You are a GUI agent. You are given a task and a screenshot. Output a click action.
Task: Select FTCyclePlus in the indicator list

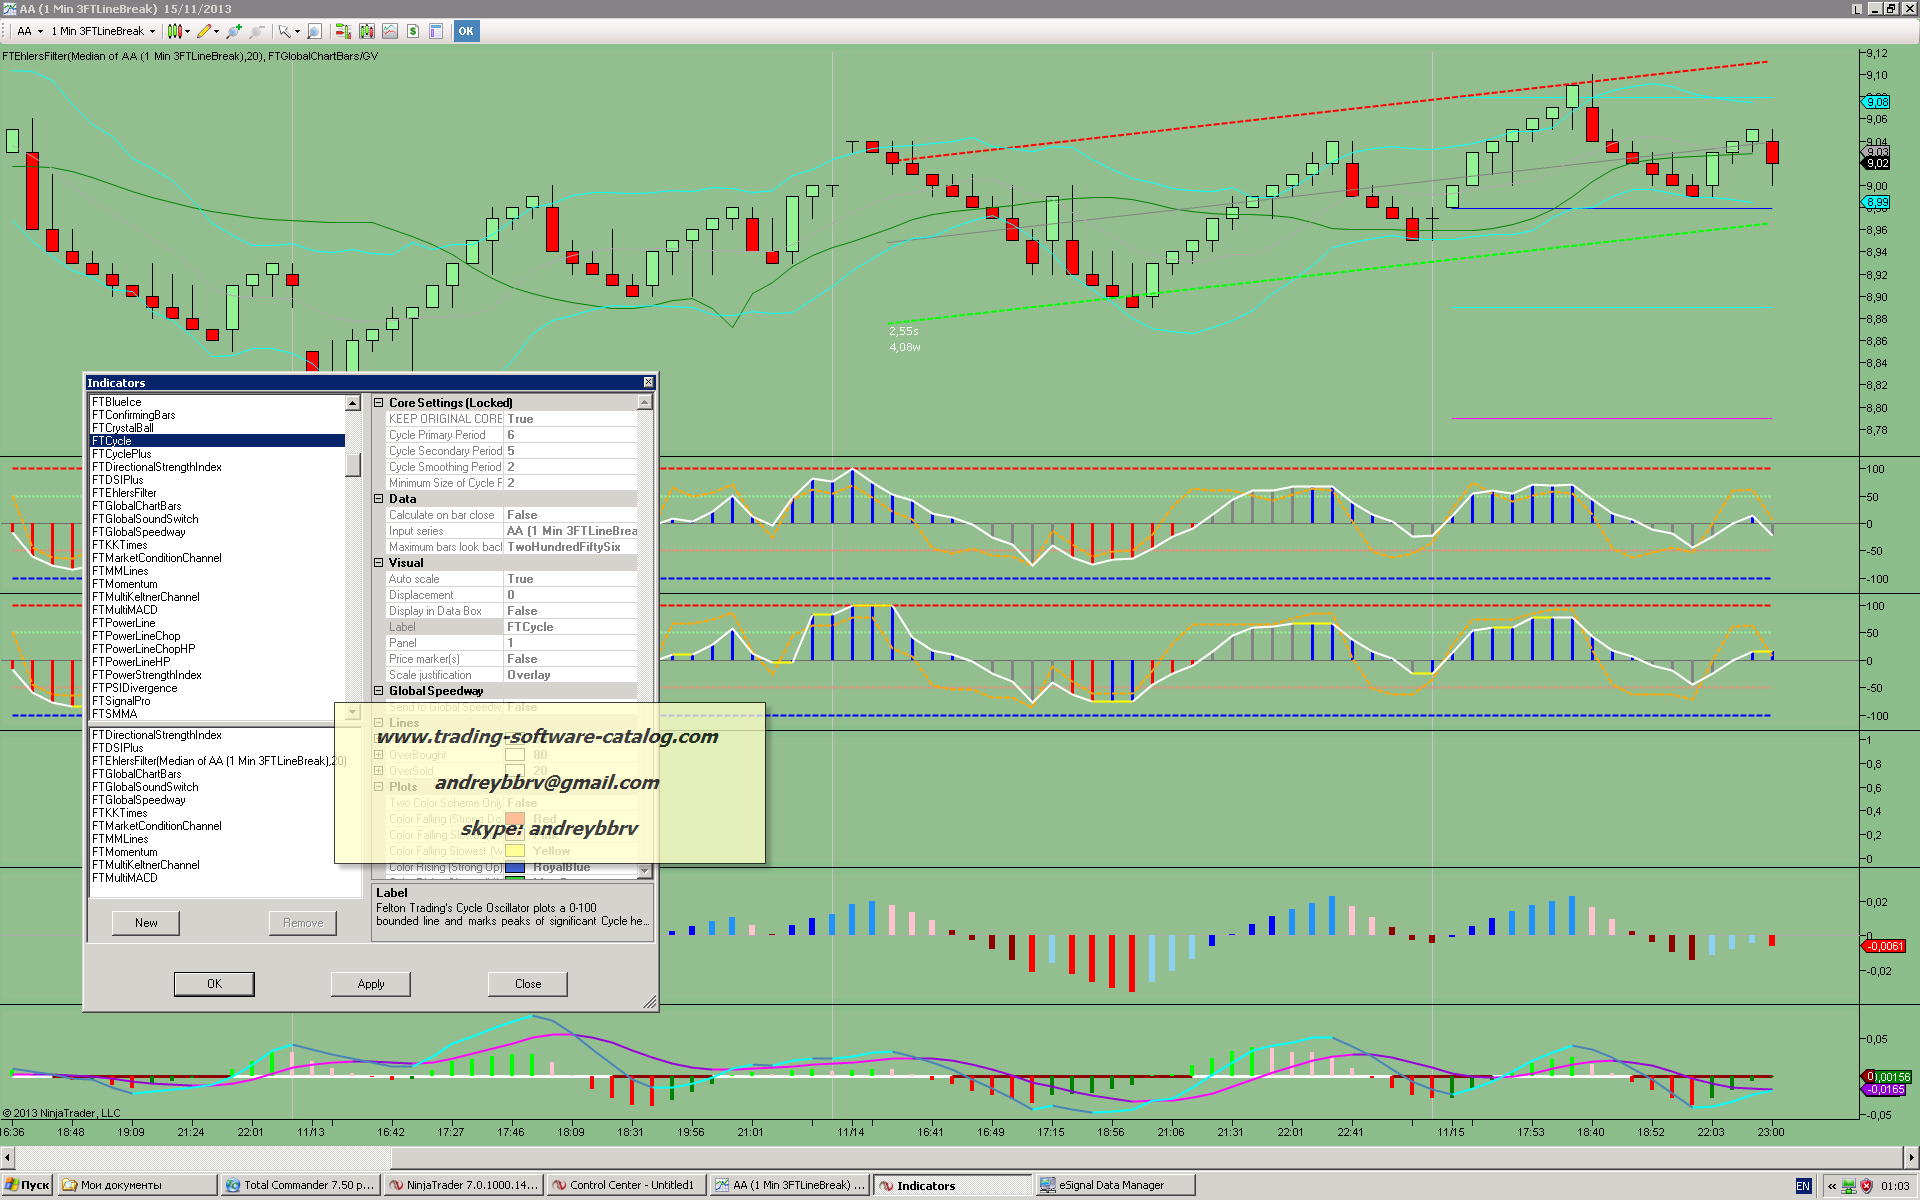(x=122, y=454)
